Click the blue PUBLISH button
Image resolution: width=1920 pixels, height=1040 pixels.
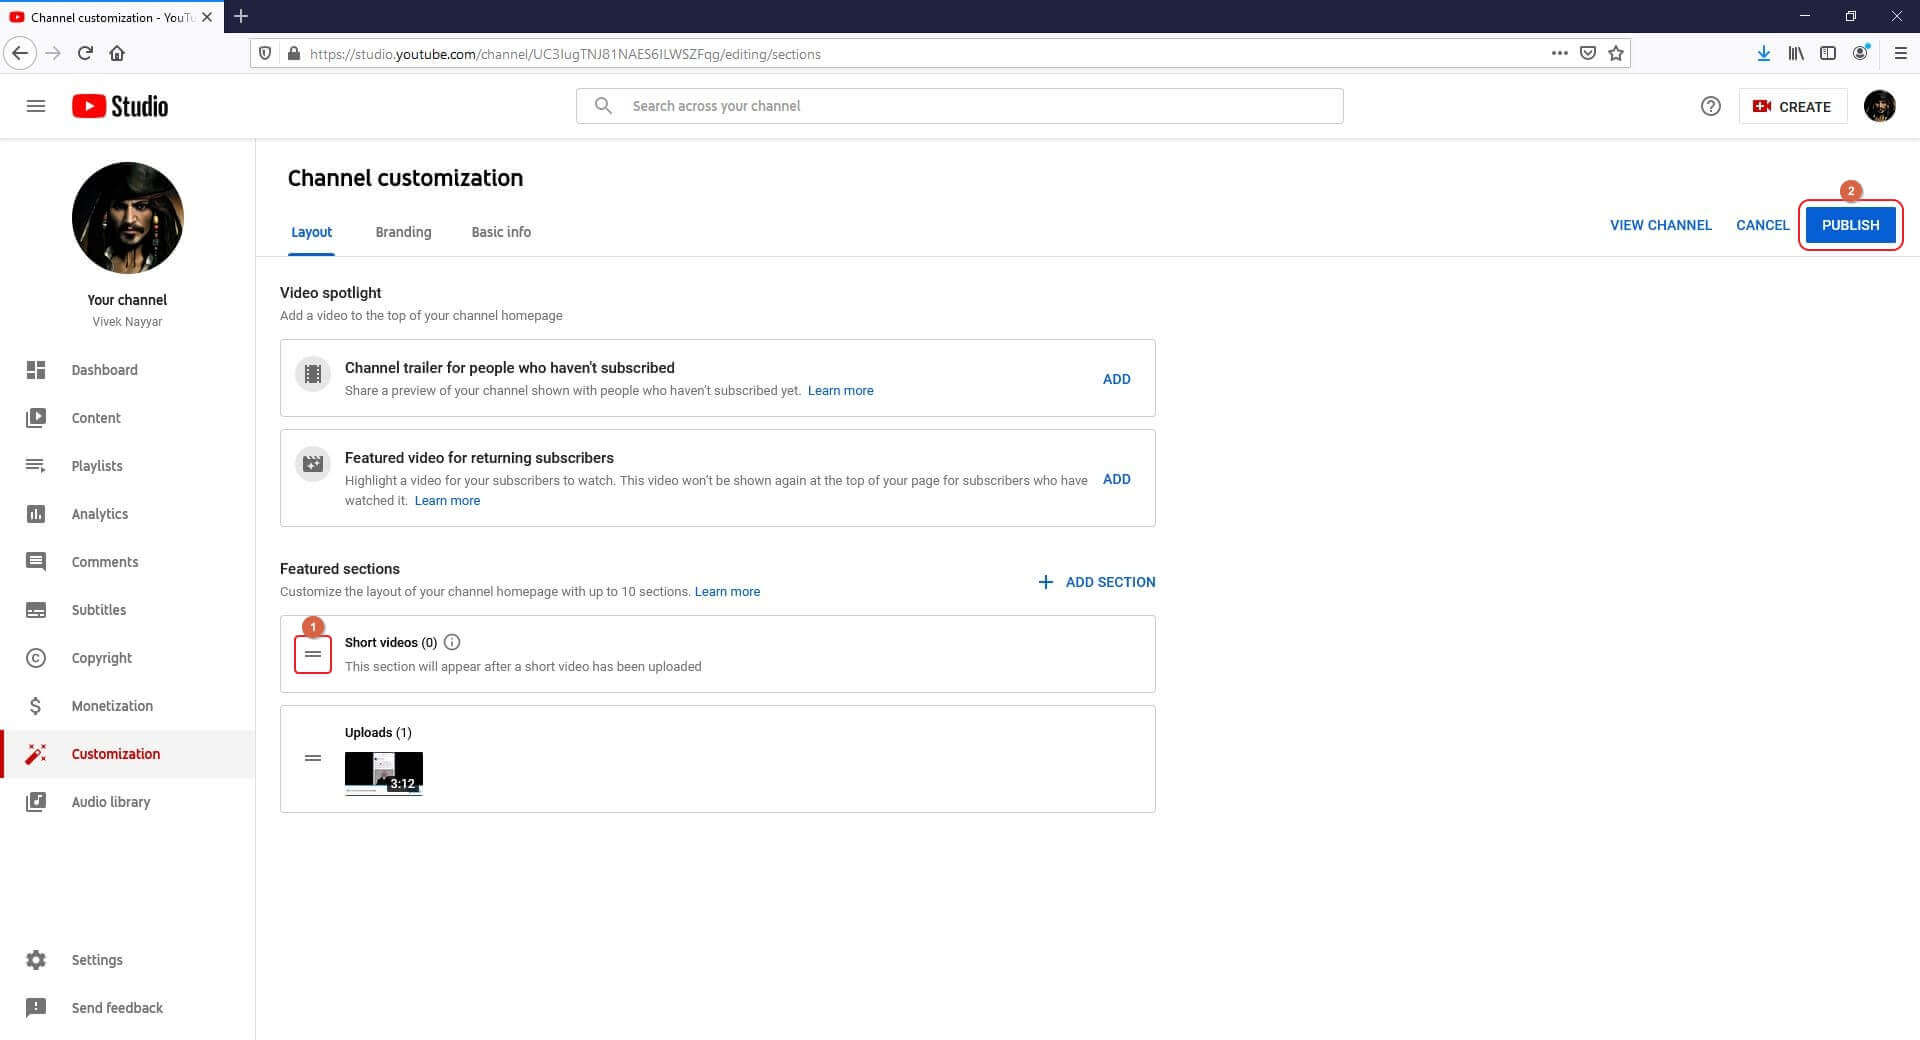tap(1850, 225)
